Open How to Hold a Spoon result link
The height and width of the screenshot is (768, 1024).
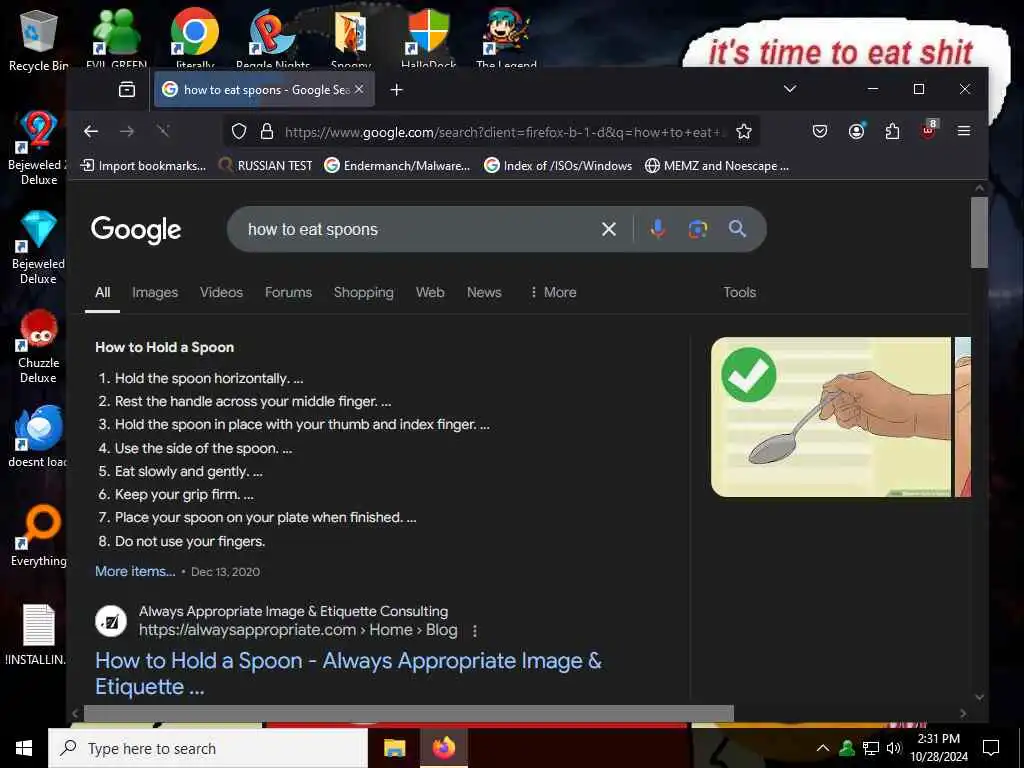[348, 673]
